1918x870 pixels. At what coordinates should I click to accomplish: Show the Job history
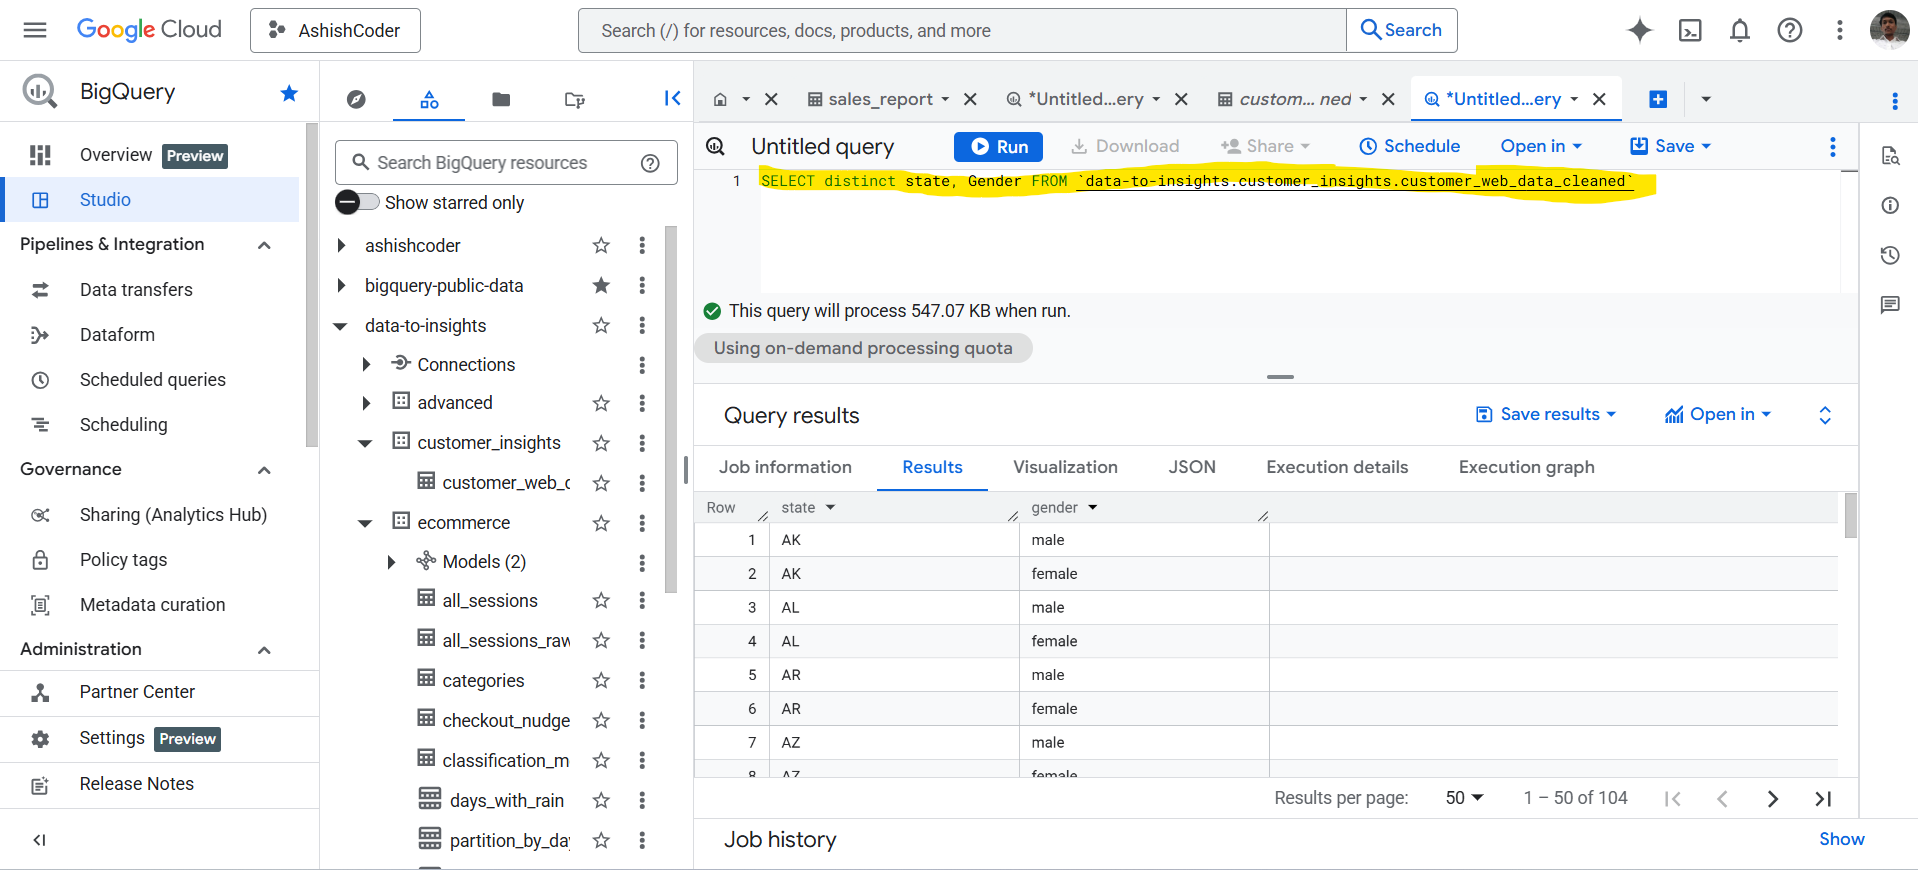[1841, 839]
